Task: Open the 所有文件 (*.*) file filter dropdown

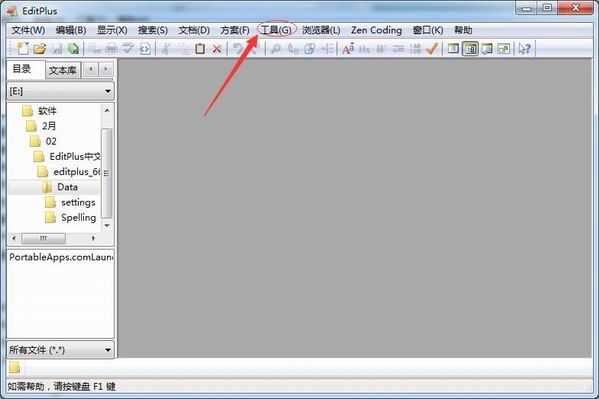Action: pos(60,350)
